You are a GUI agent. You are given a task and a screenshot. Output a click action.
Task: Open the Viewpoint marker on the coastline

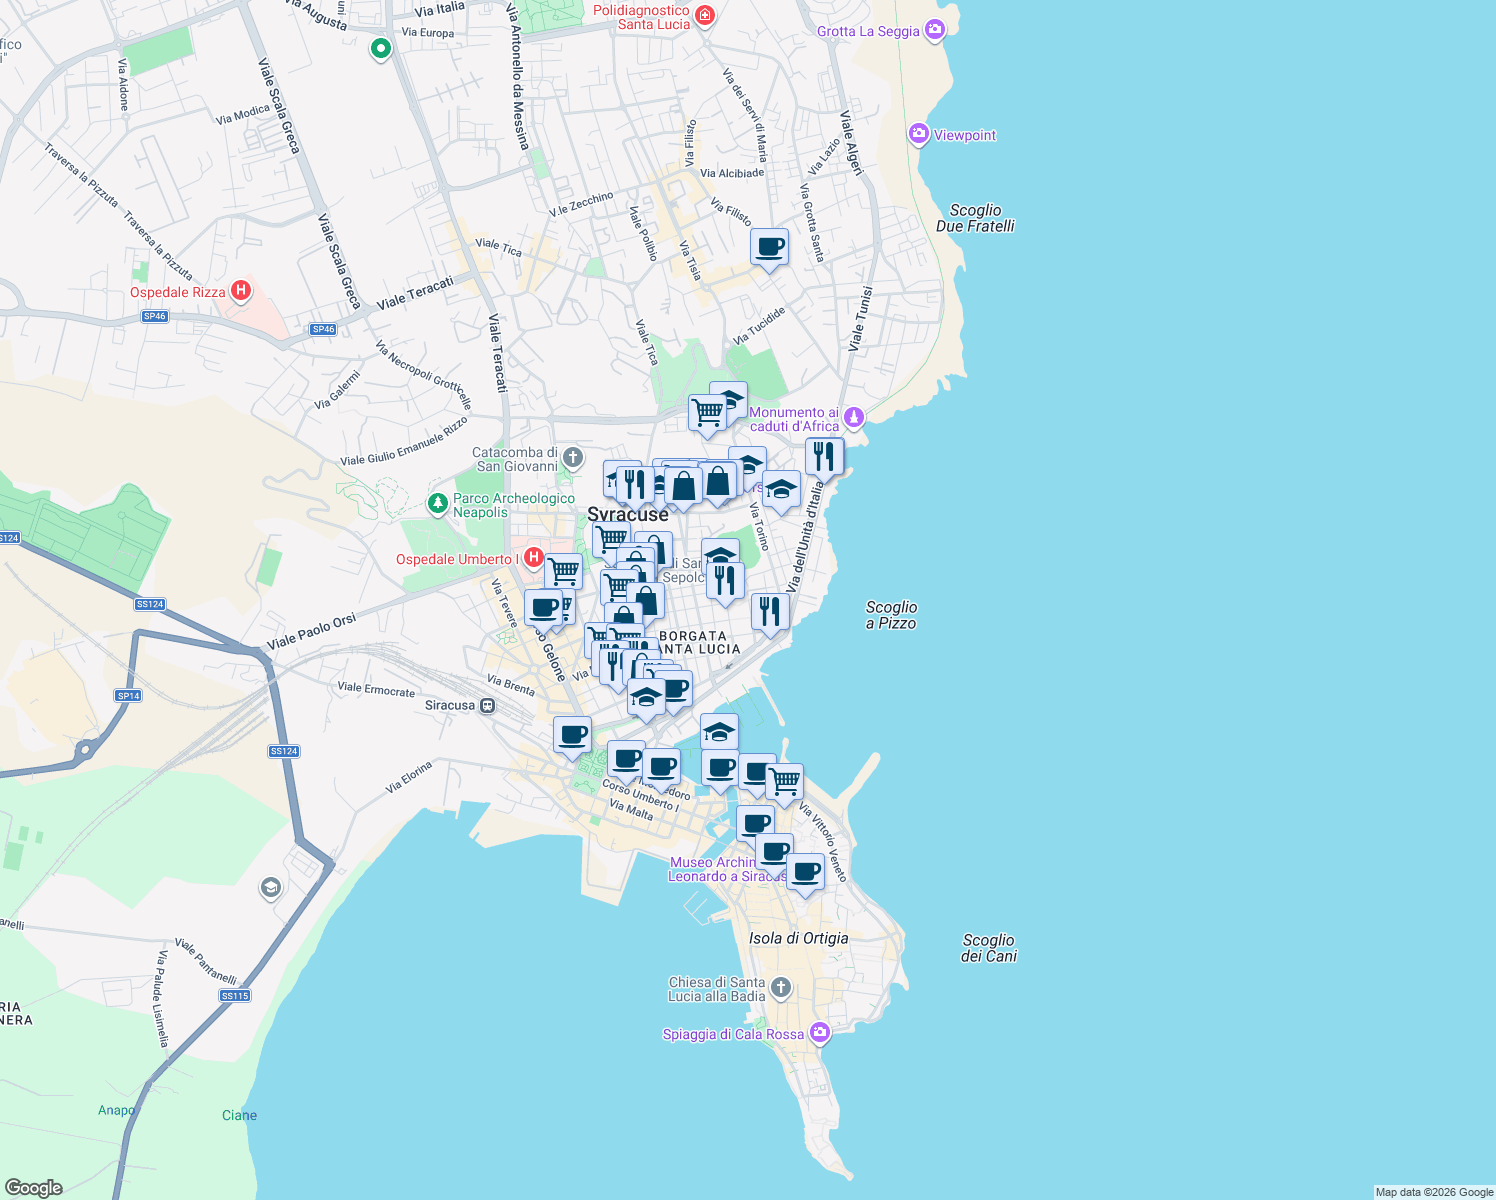tap(917, 133)
